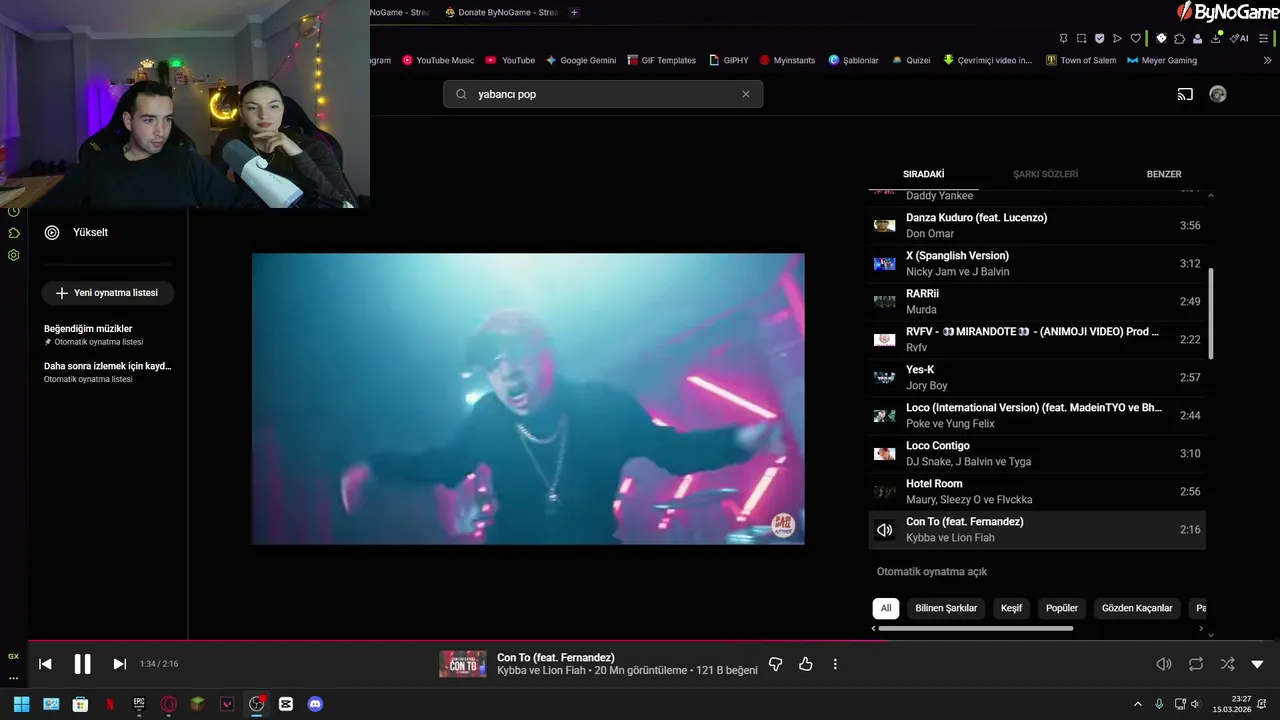
Task: Collapse the player page with down triangle
Action: pos(1257,664)
